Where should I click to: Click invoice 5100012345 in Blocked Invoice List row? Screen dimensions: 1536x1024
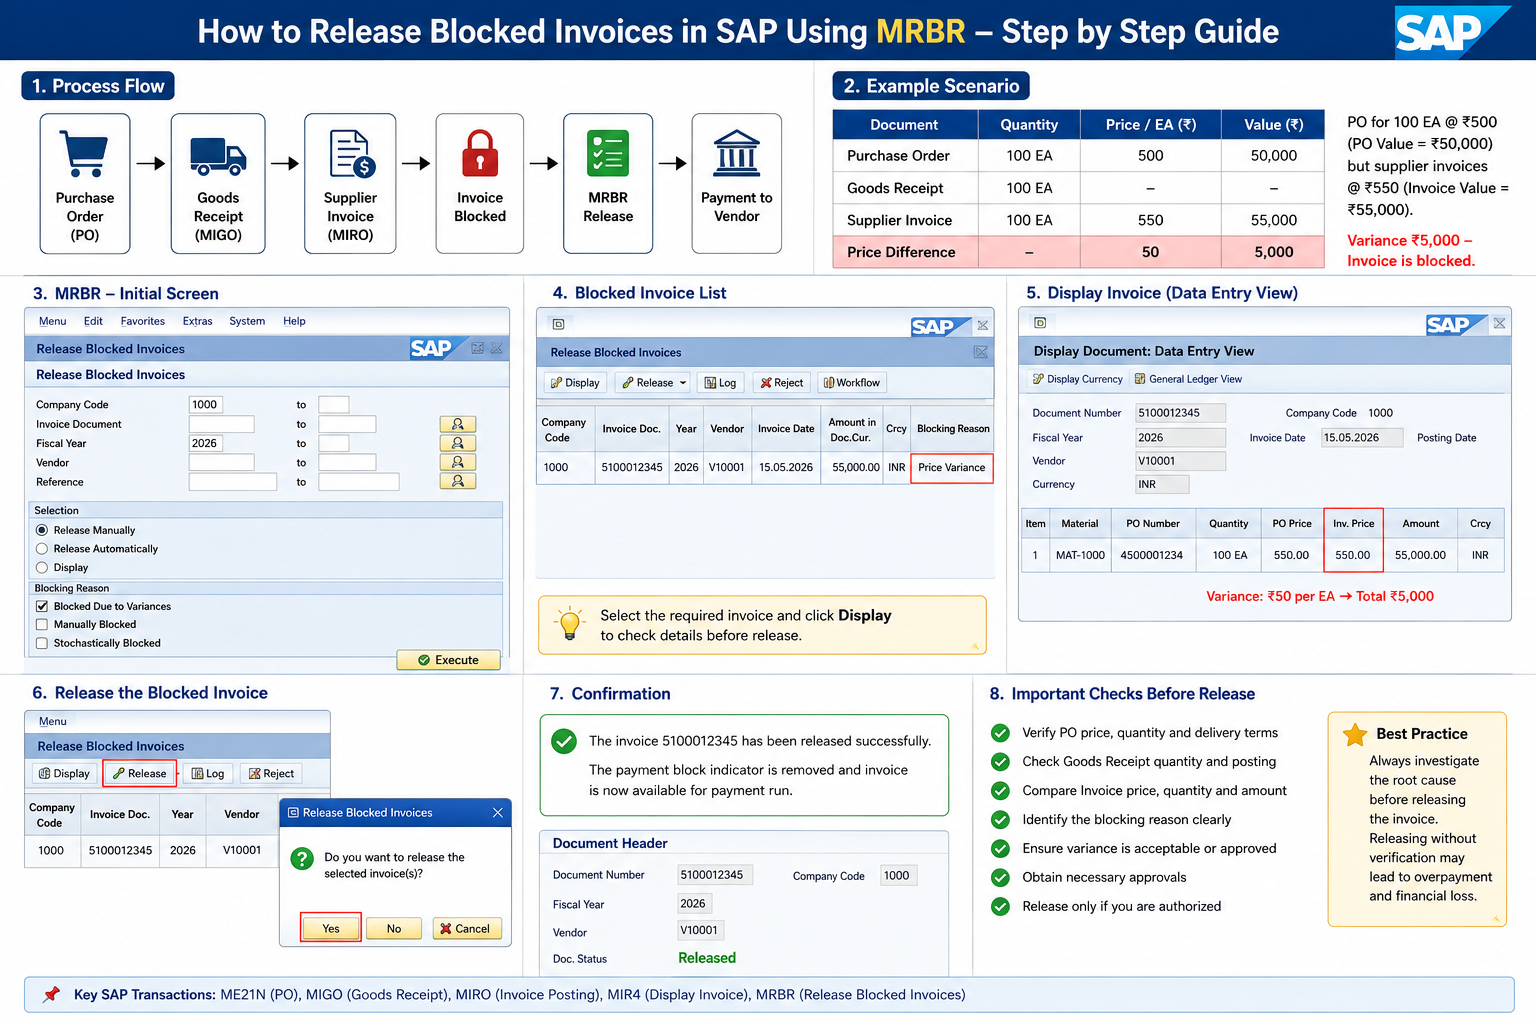tap(632, 467)
